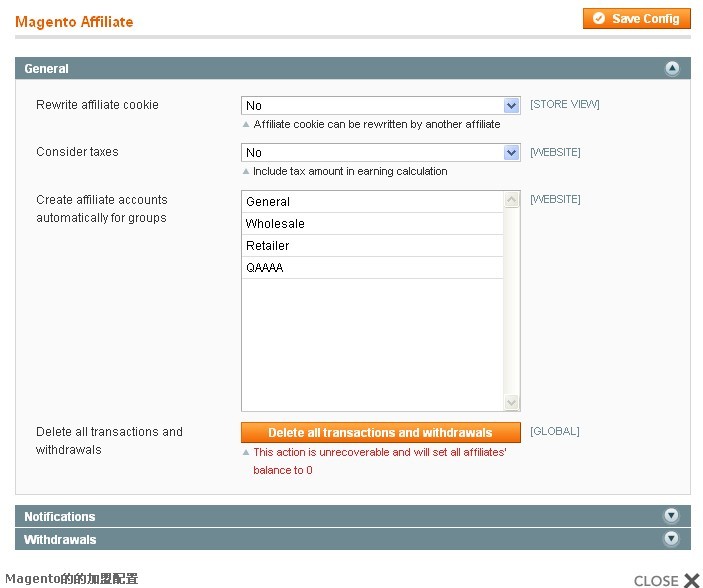Click the General section header text
Screen dimensions: 703x588
(x=46, y=69)
